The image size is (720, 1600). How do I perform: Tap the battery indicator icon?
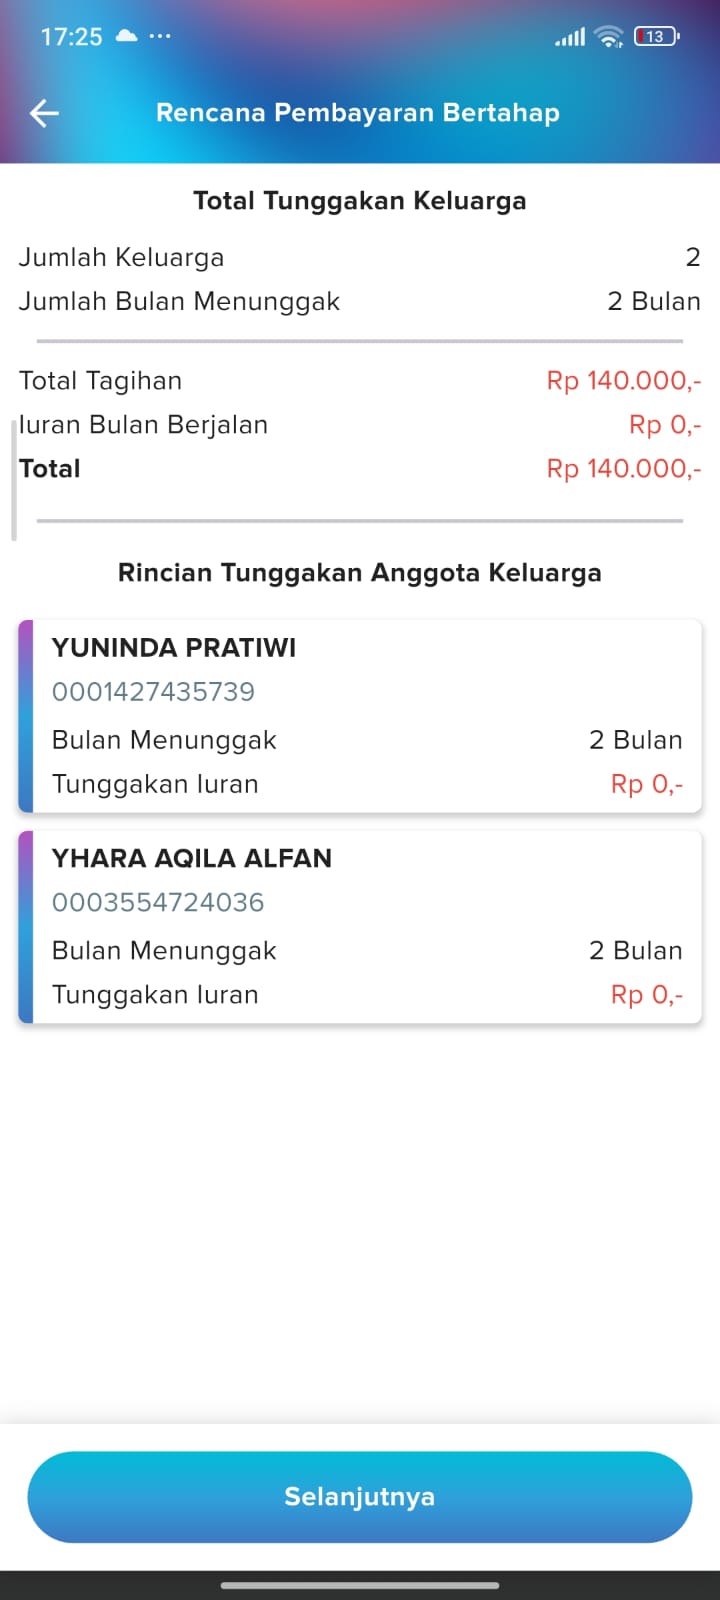pos(656,37)
